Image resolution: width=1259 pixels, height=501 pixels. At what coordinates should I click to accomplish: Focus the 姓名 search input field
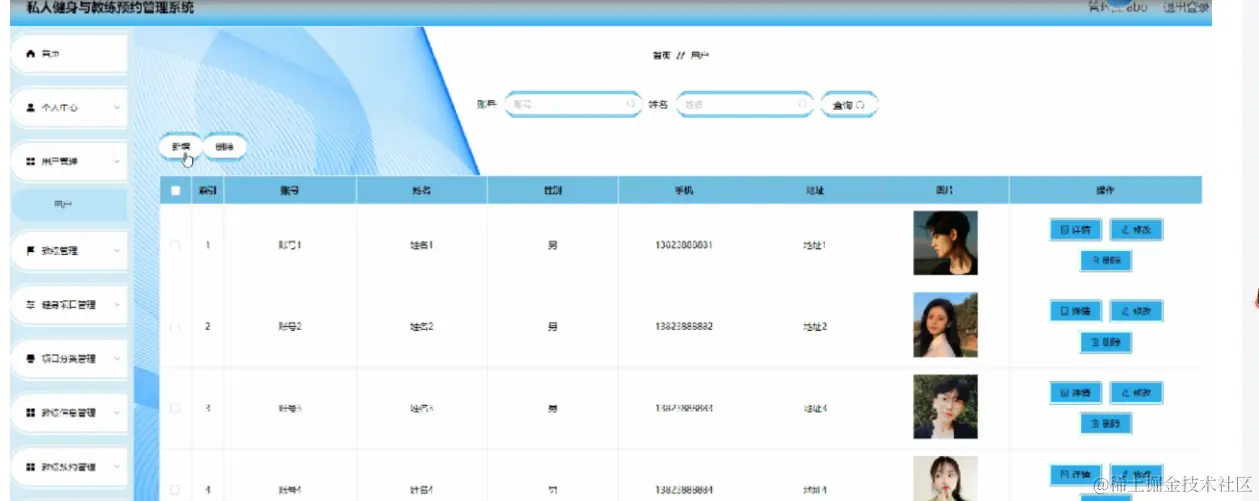[743, 104]
